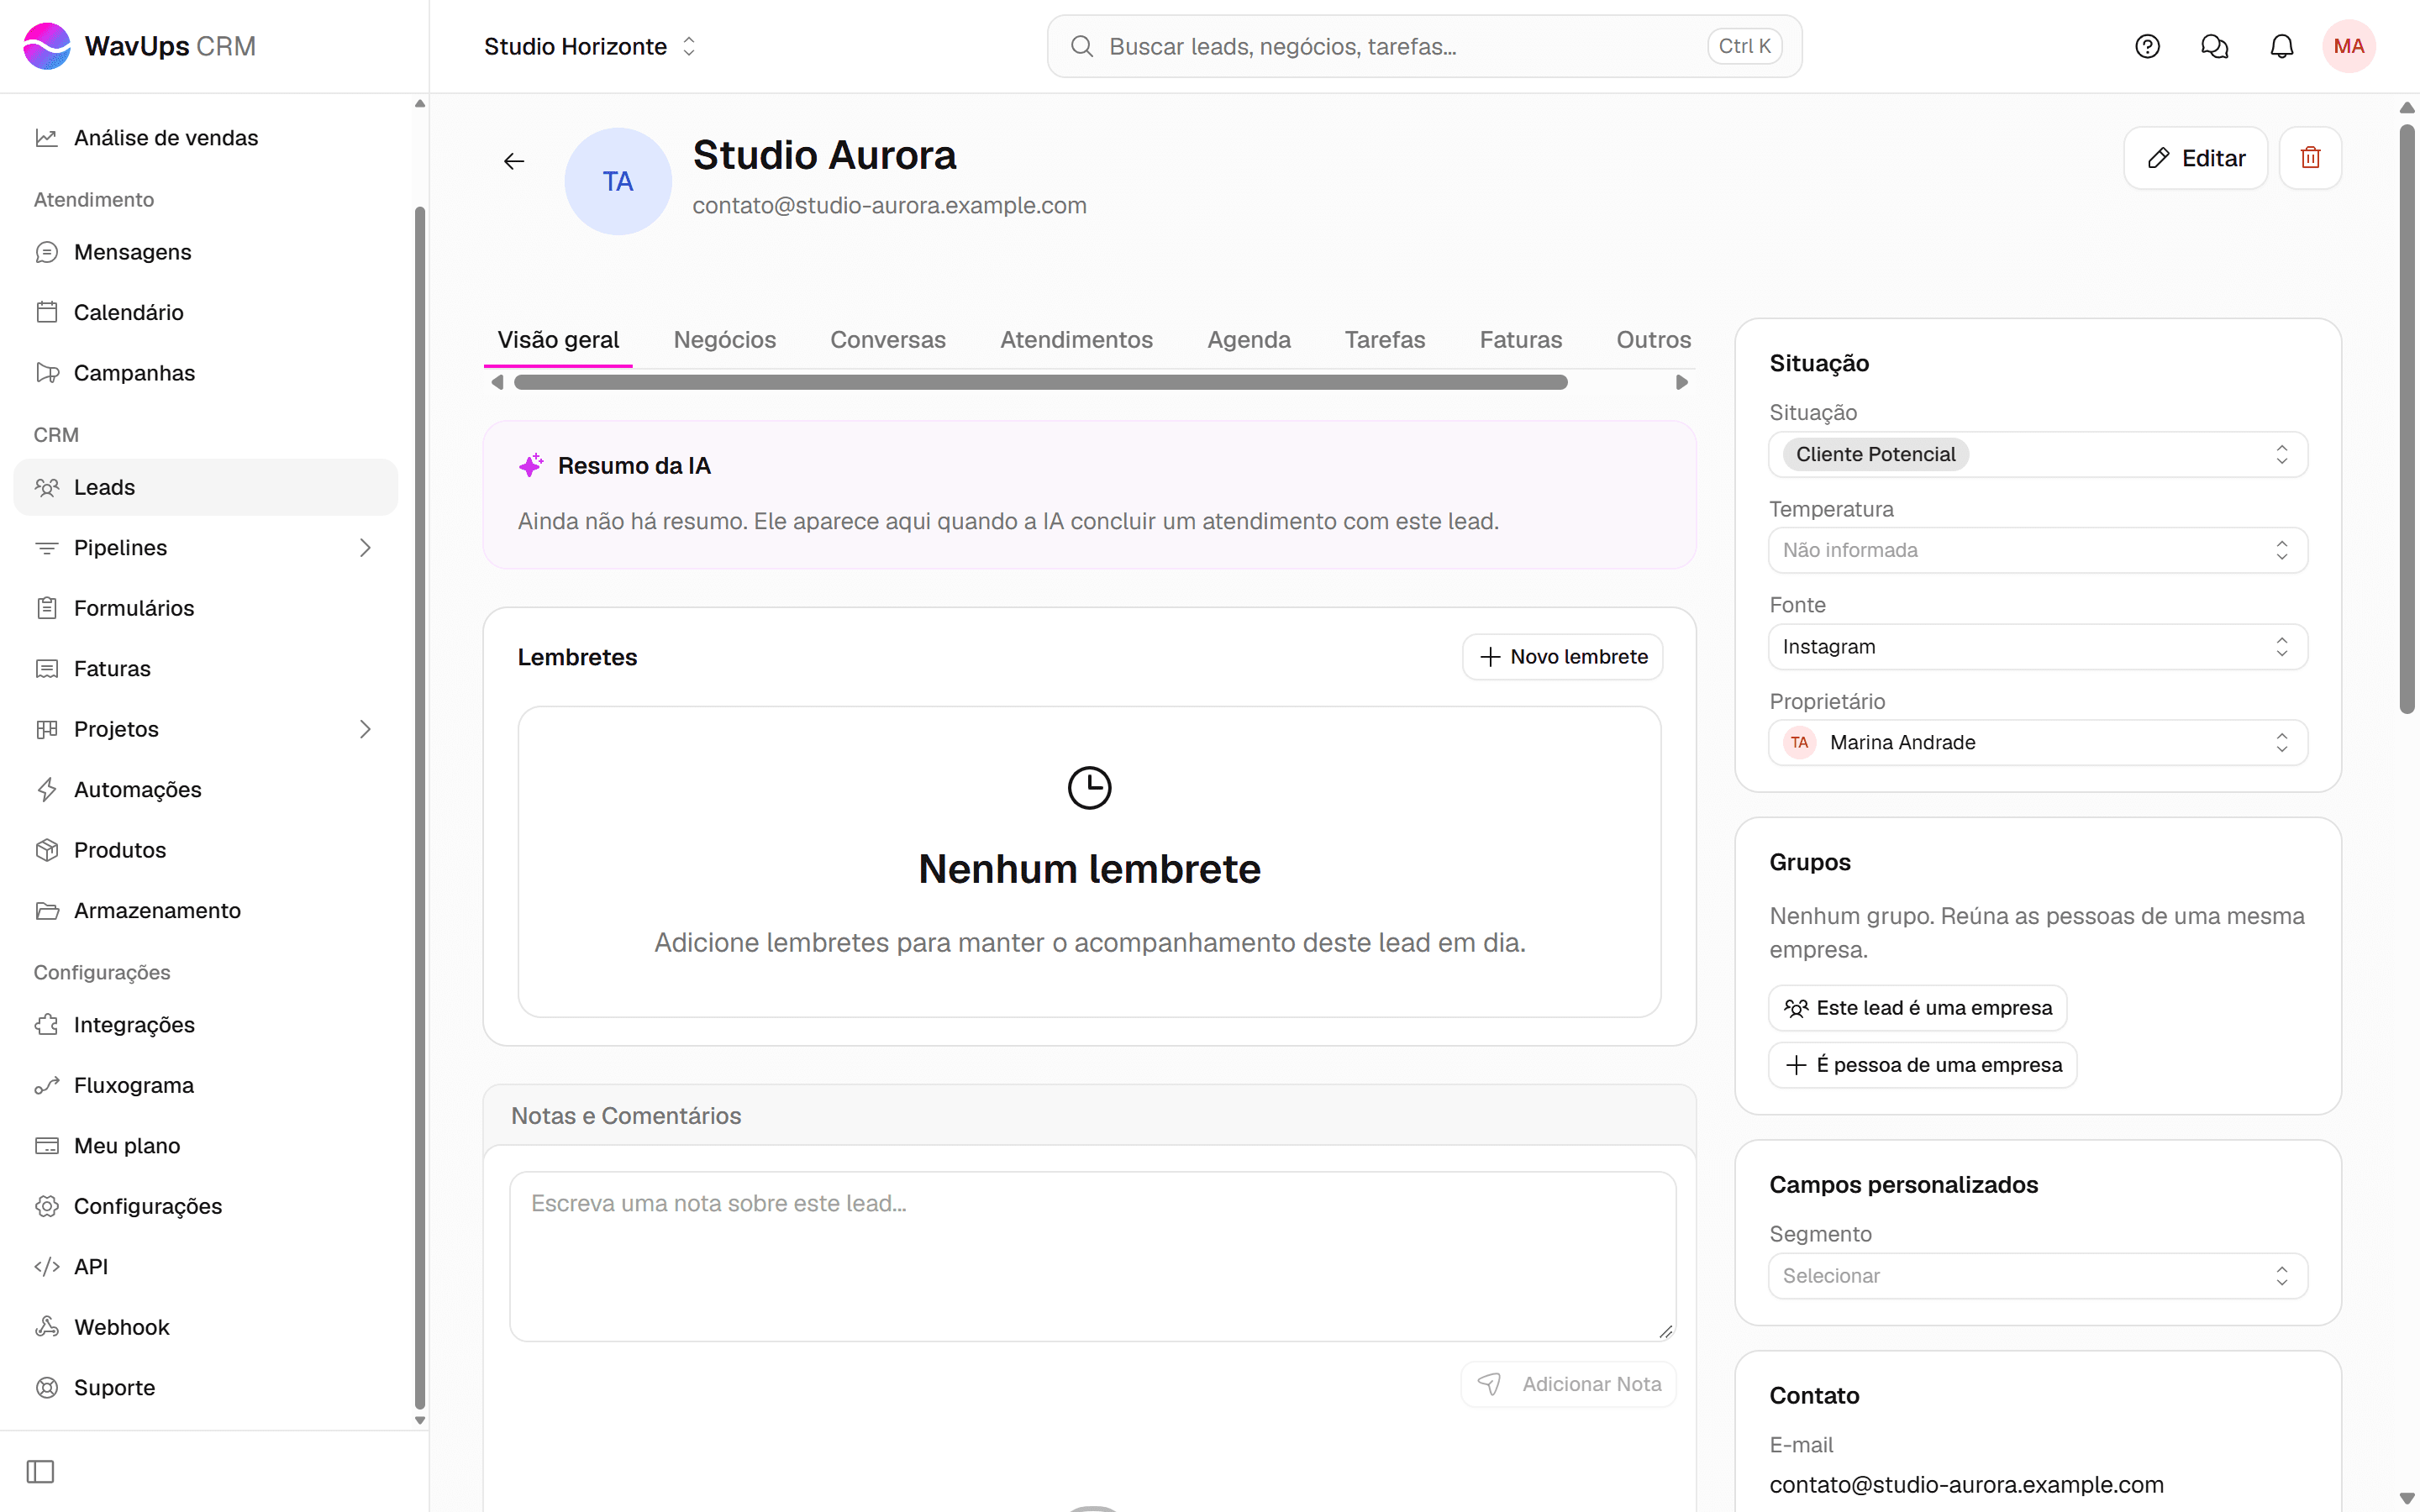Open the help question mark icon

tap(2147, 46)
